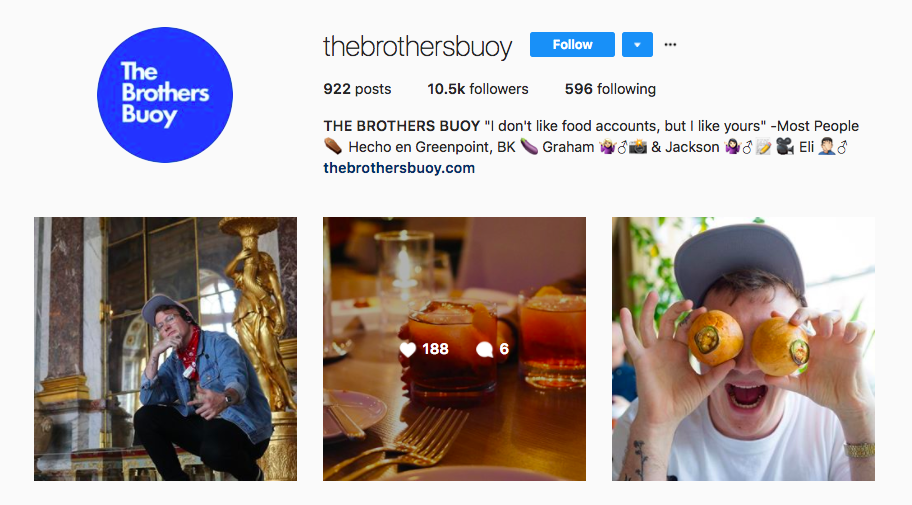Click the memo pencil emoji after Jackson
Screen dimensions: 912x505
coord(764,147)
